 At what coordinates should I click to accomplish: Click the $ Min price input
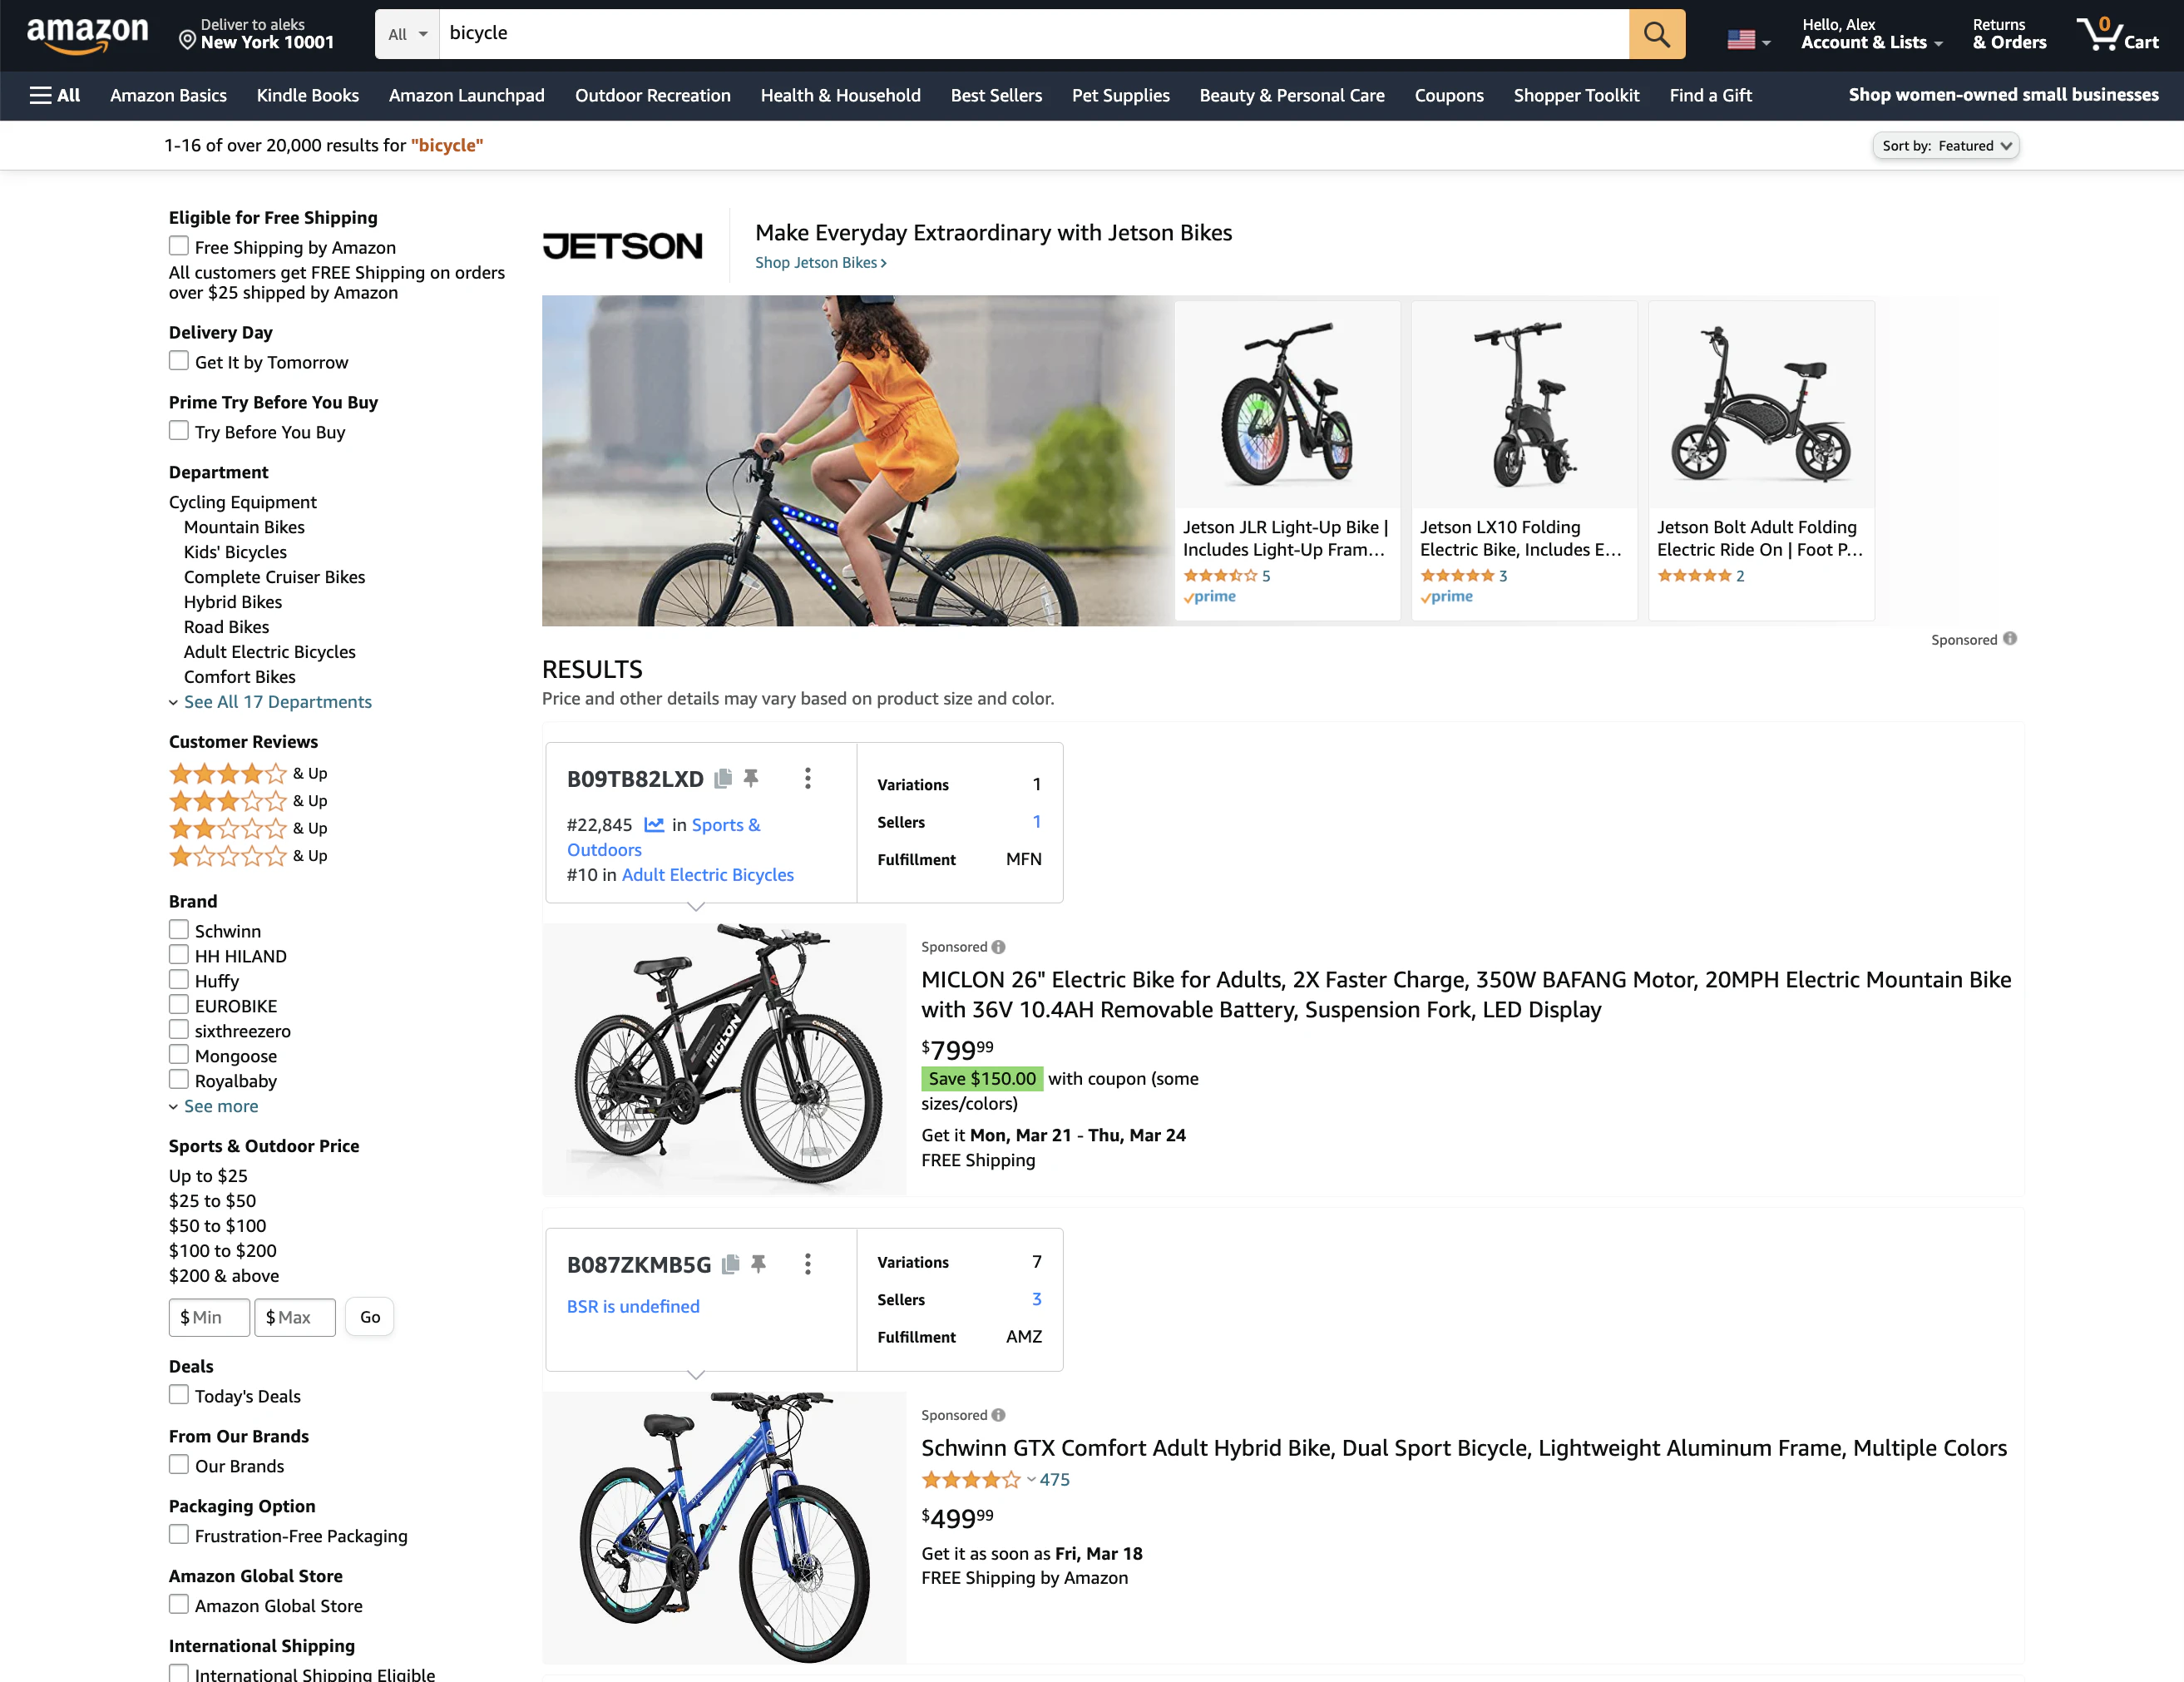pyautogui.click(x=209, y=1316)
